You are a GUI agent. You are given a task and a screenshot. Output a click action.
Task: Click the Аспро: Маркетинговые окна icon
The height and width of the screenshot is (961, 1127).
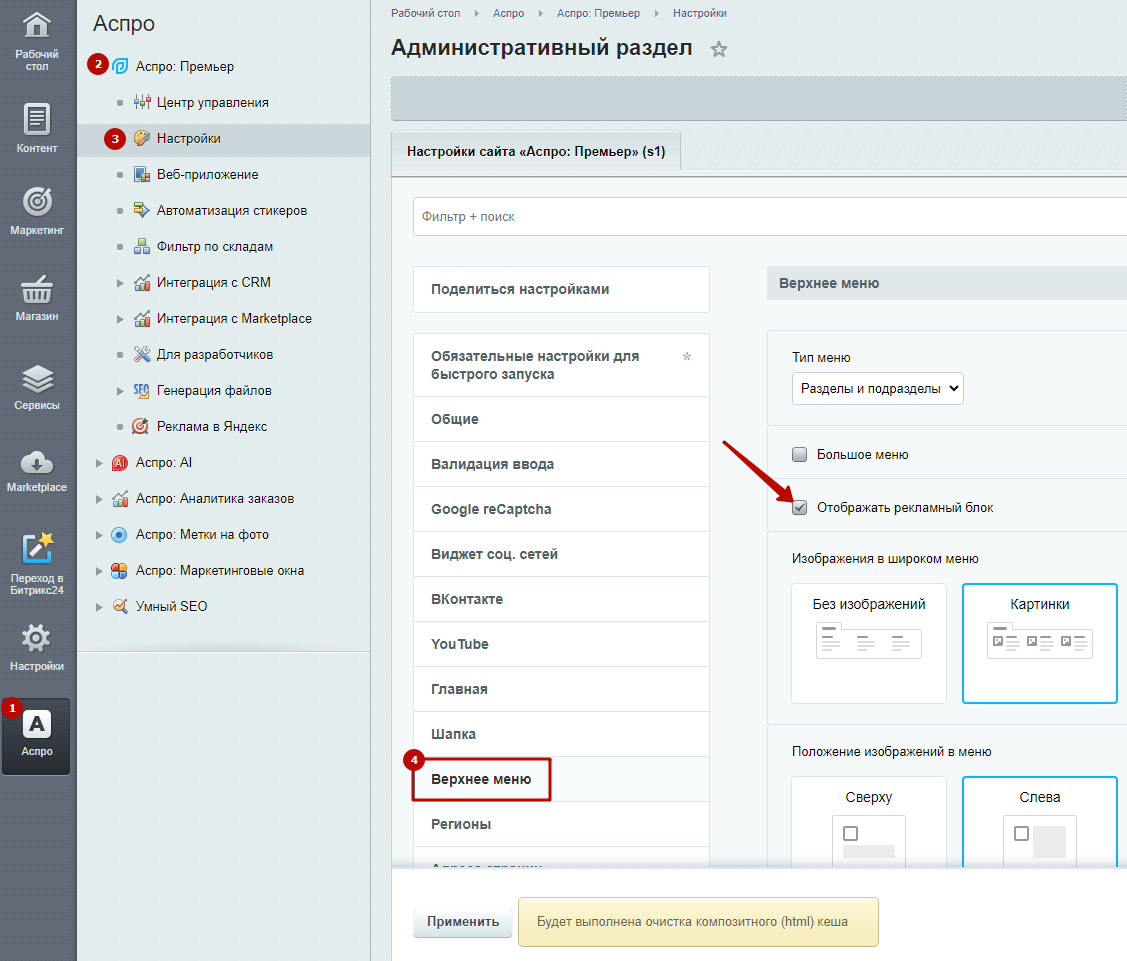[119, 570]
